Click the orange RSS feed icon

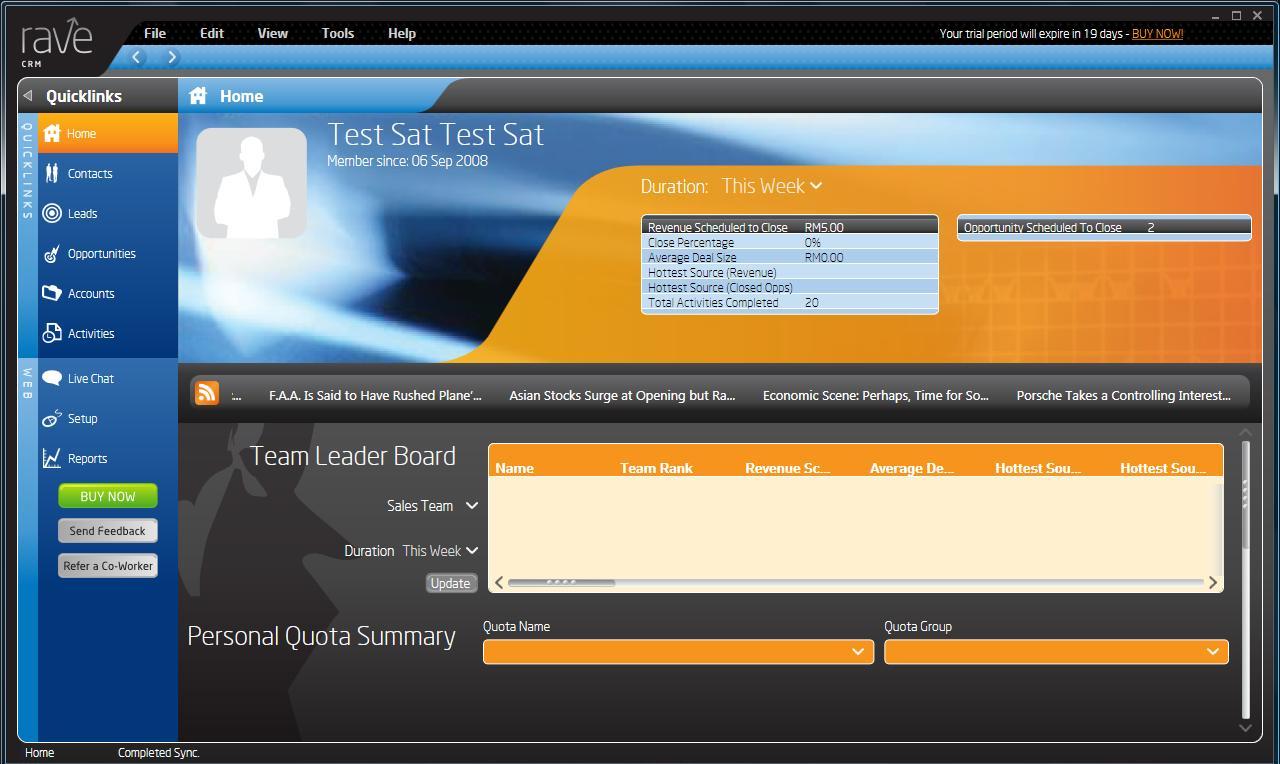pyautogui.click(x=207, y=393)
